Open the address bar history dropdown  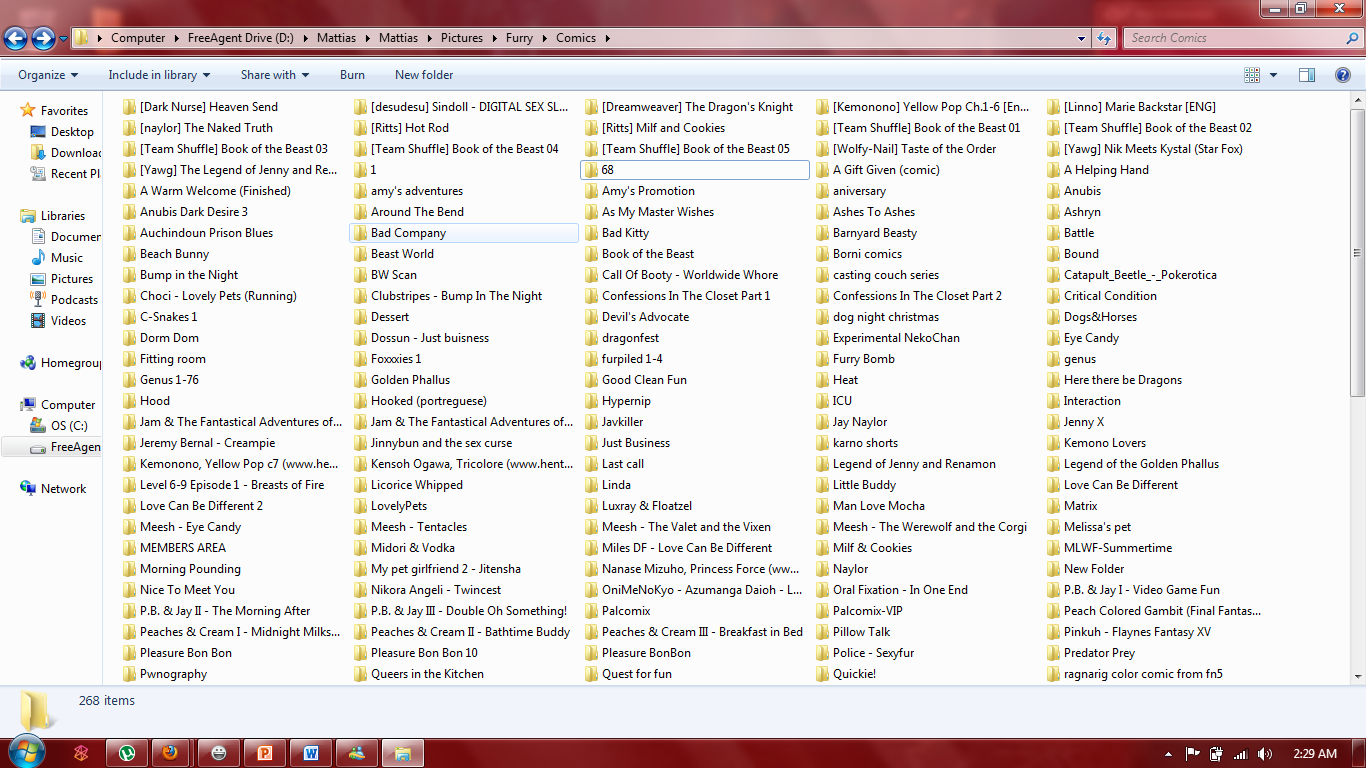pos(1082,38)
